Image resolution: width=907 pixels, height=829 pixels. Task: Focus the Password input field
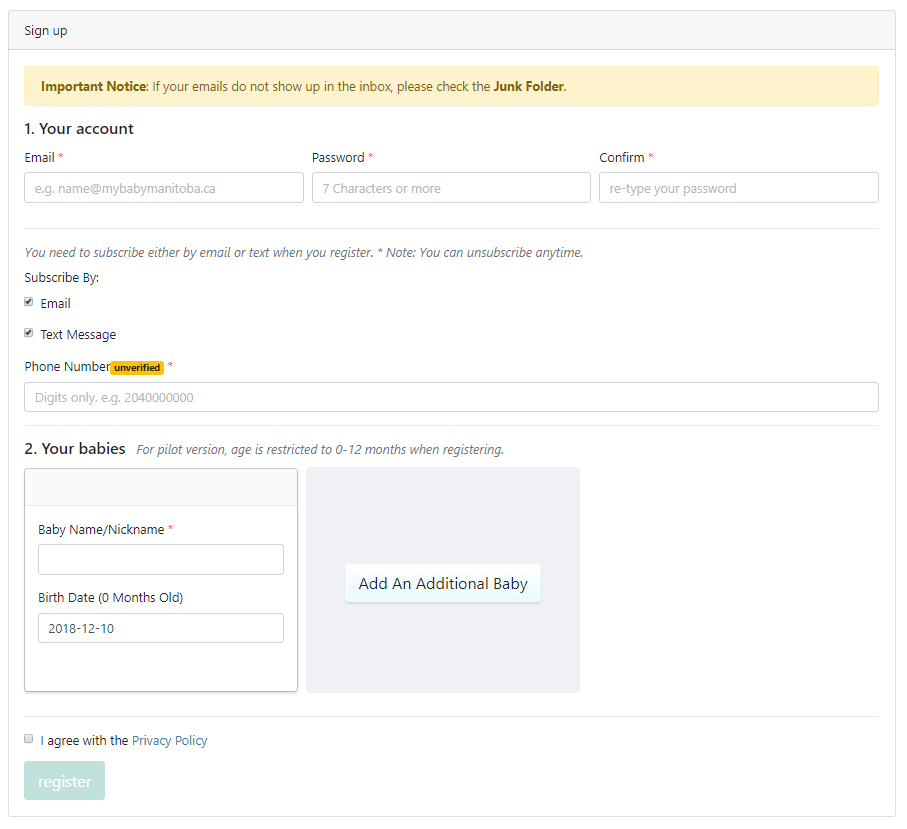point(451,188)
